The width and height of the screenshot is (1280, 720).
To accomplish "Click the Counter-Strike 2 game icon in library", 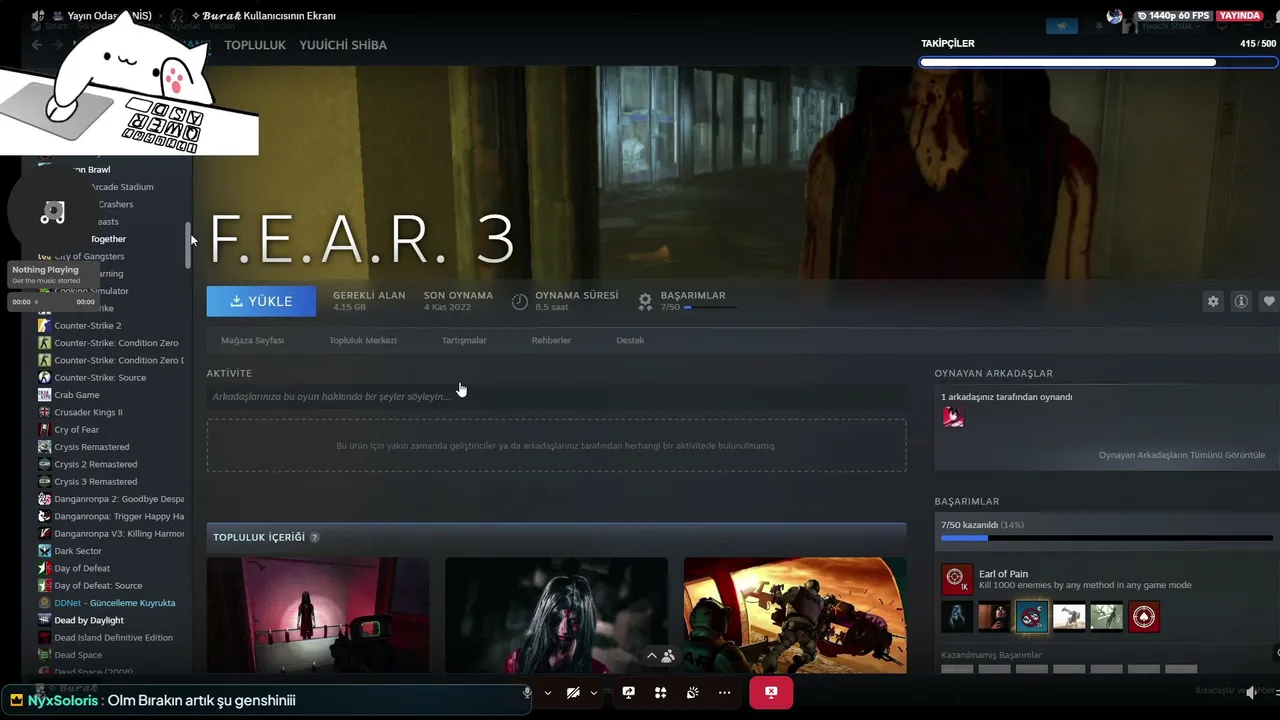I will (x=44, y=325).
